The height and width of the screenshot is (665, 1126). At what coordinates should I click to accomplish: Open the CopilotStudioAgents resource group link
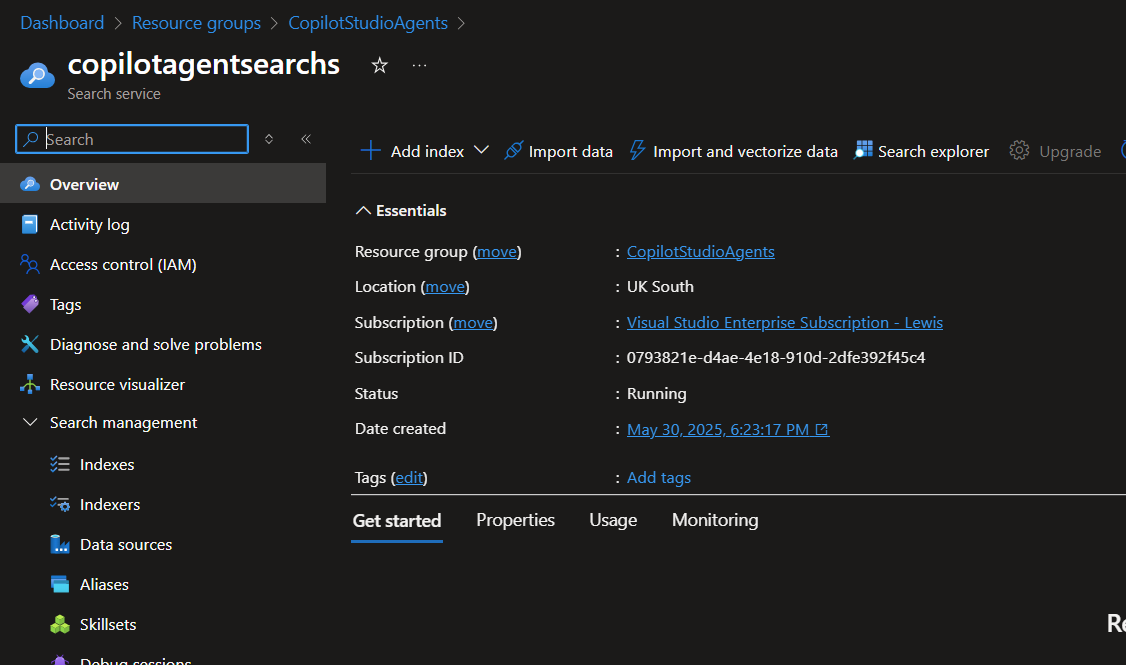pyautogui.click(x=700, y=251)
